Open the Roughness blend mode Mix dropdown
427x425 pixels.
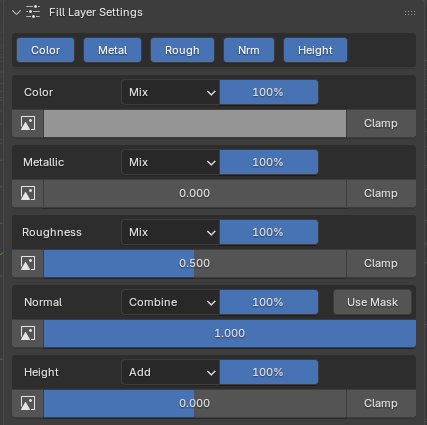[171, 232]
